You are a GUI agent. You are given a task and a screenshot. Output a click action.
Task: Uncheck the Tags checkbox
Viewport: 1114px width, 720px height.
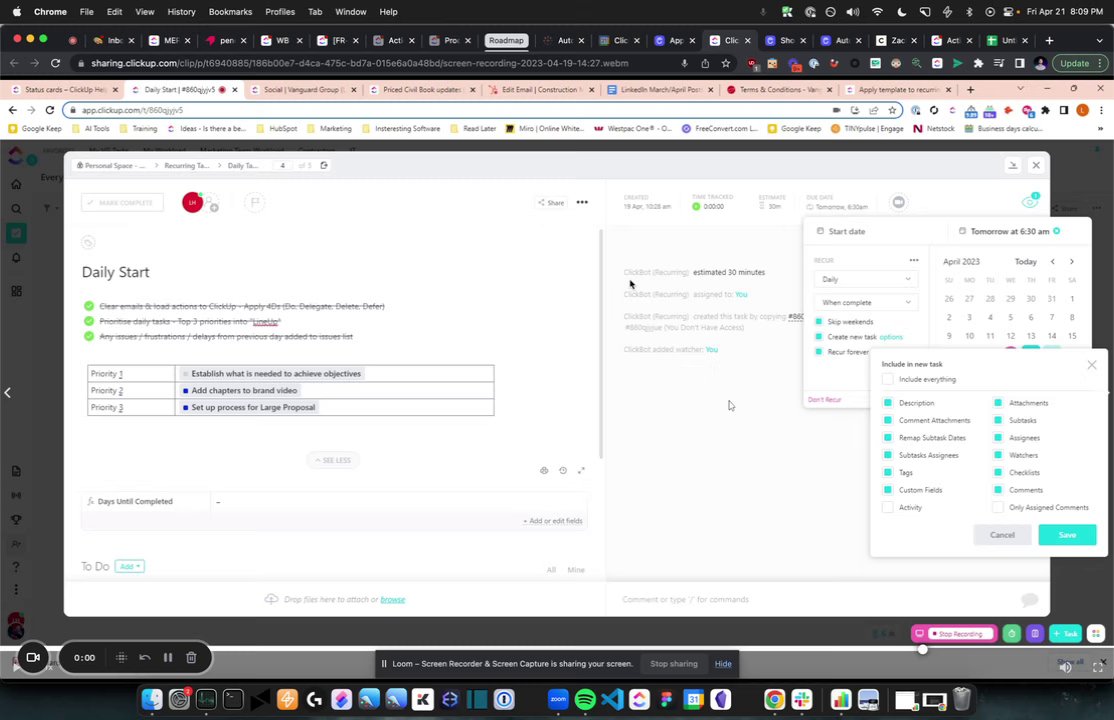pyautogui.click(x=887, y=473)
